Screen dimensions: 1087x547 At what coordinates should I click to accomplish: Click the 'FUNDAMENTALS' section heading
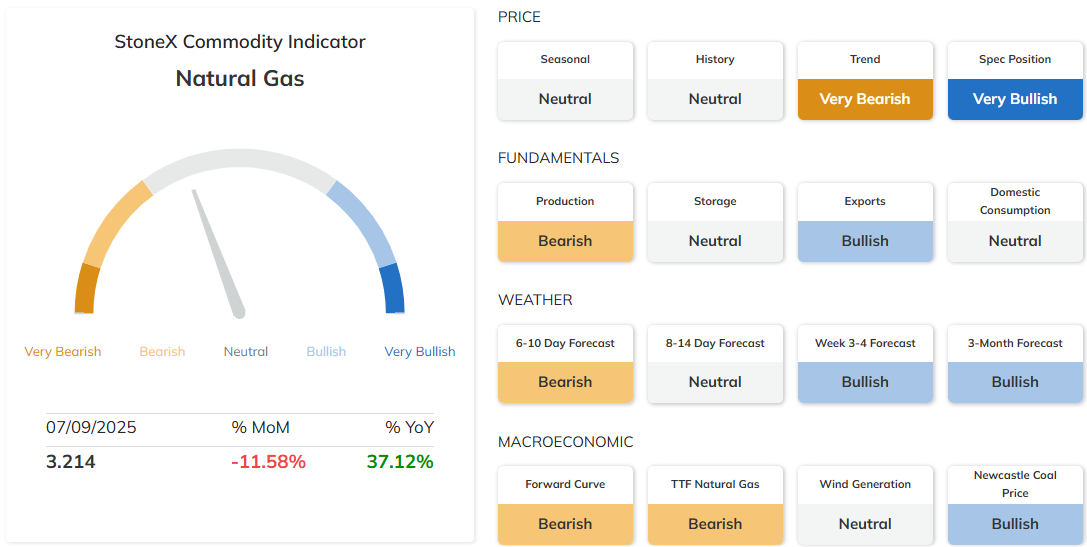(x=559, y=158)
